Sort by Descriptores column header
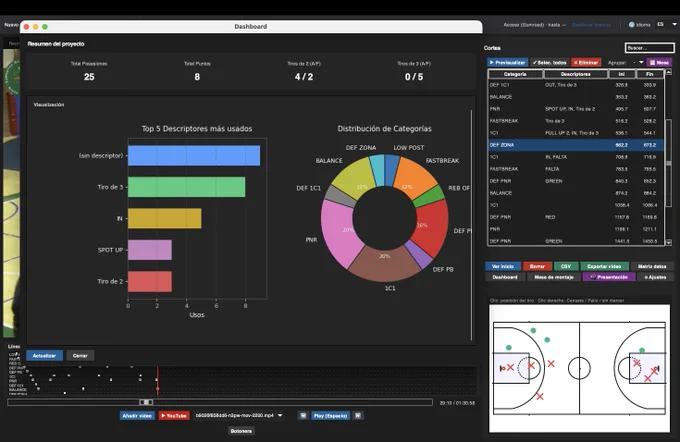The width and height of the screenshot is (680, 442). click(575, 74)
